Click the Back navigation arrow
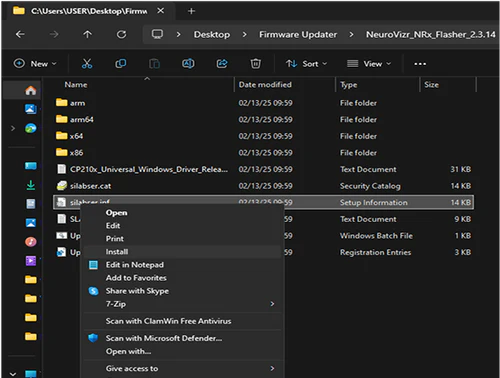This screenshot has width=500, height=378. click(20, 34)
